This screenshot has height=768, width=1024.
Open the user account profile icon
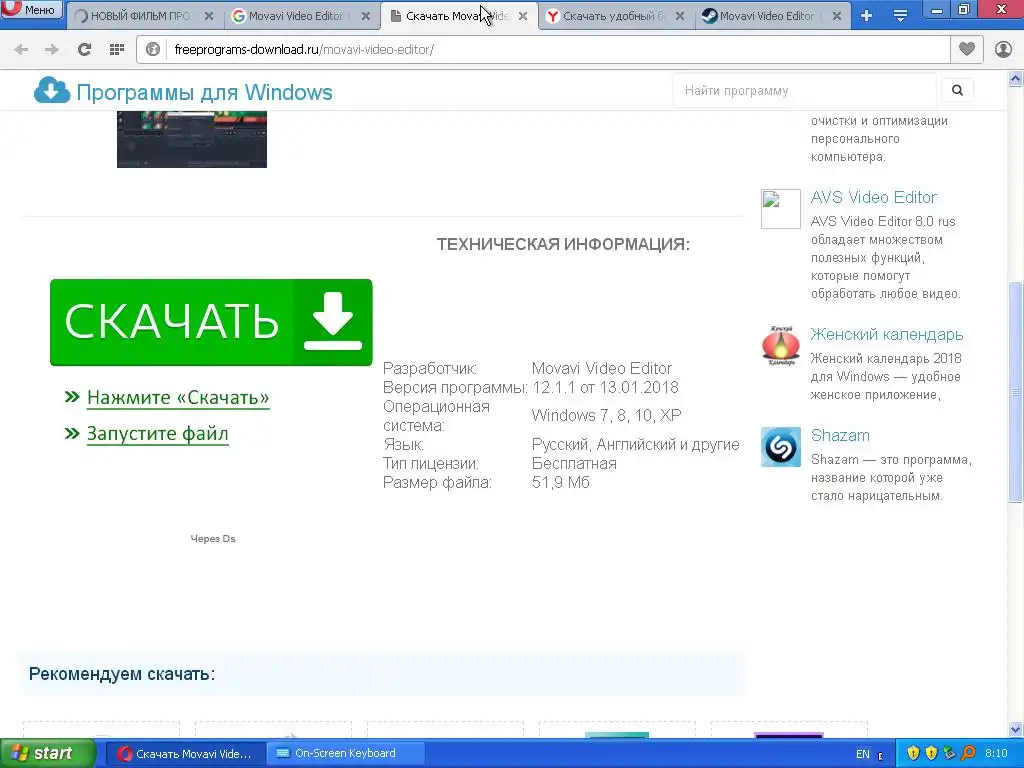click(1003, 50)
